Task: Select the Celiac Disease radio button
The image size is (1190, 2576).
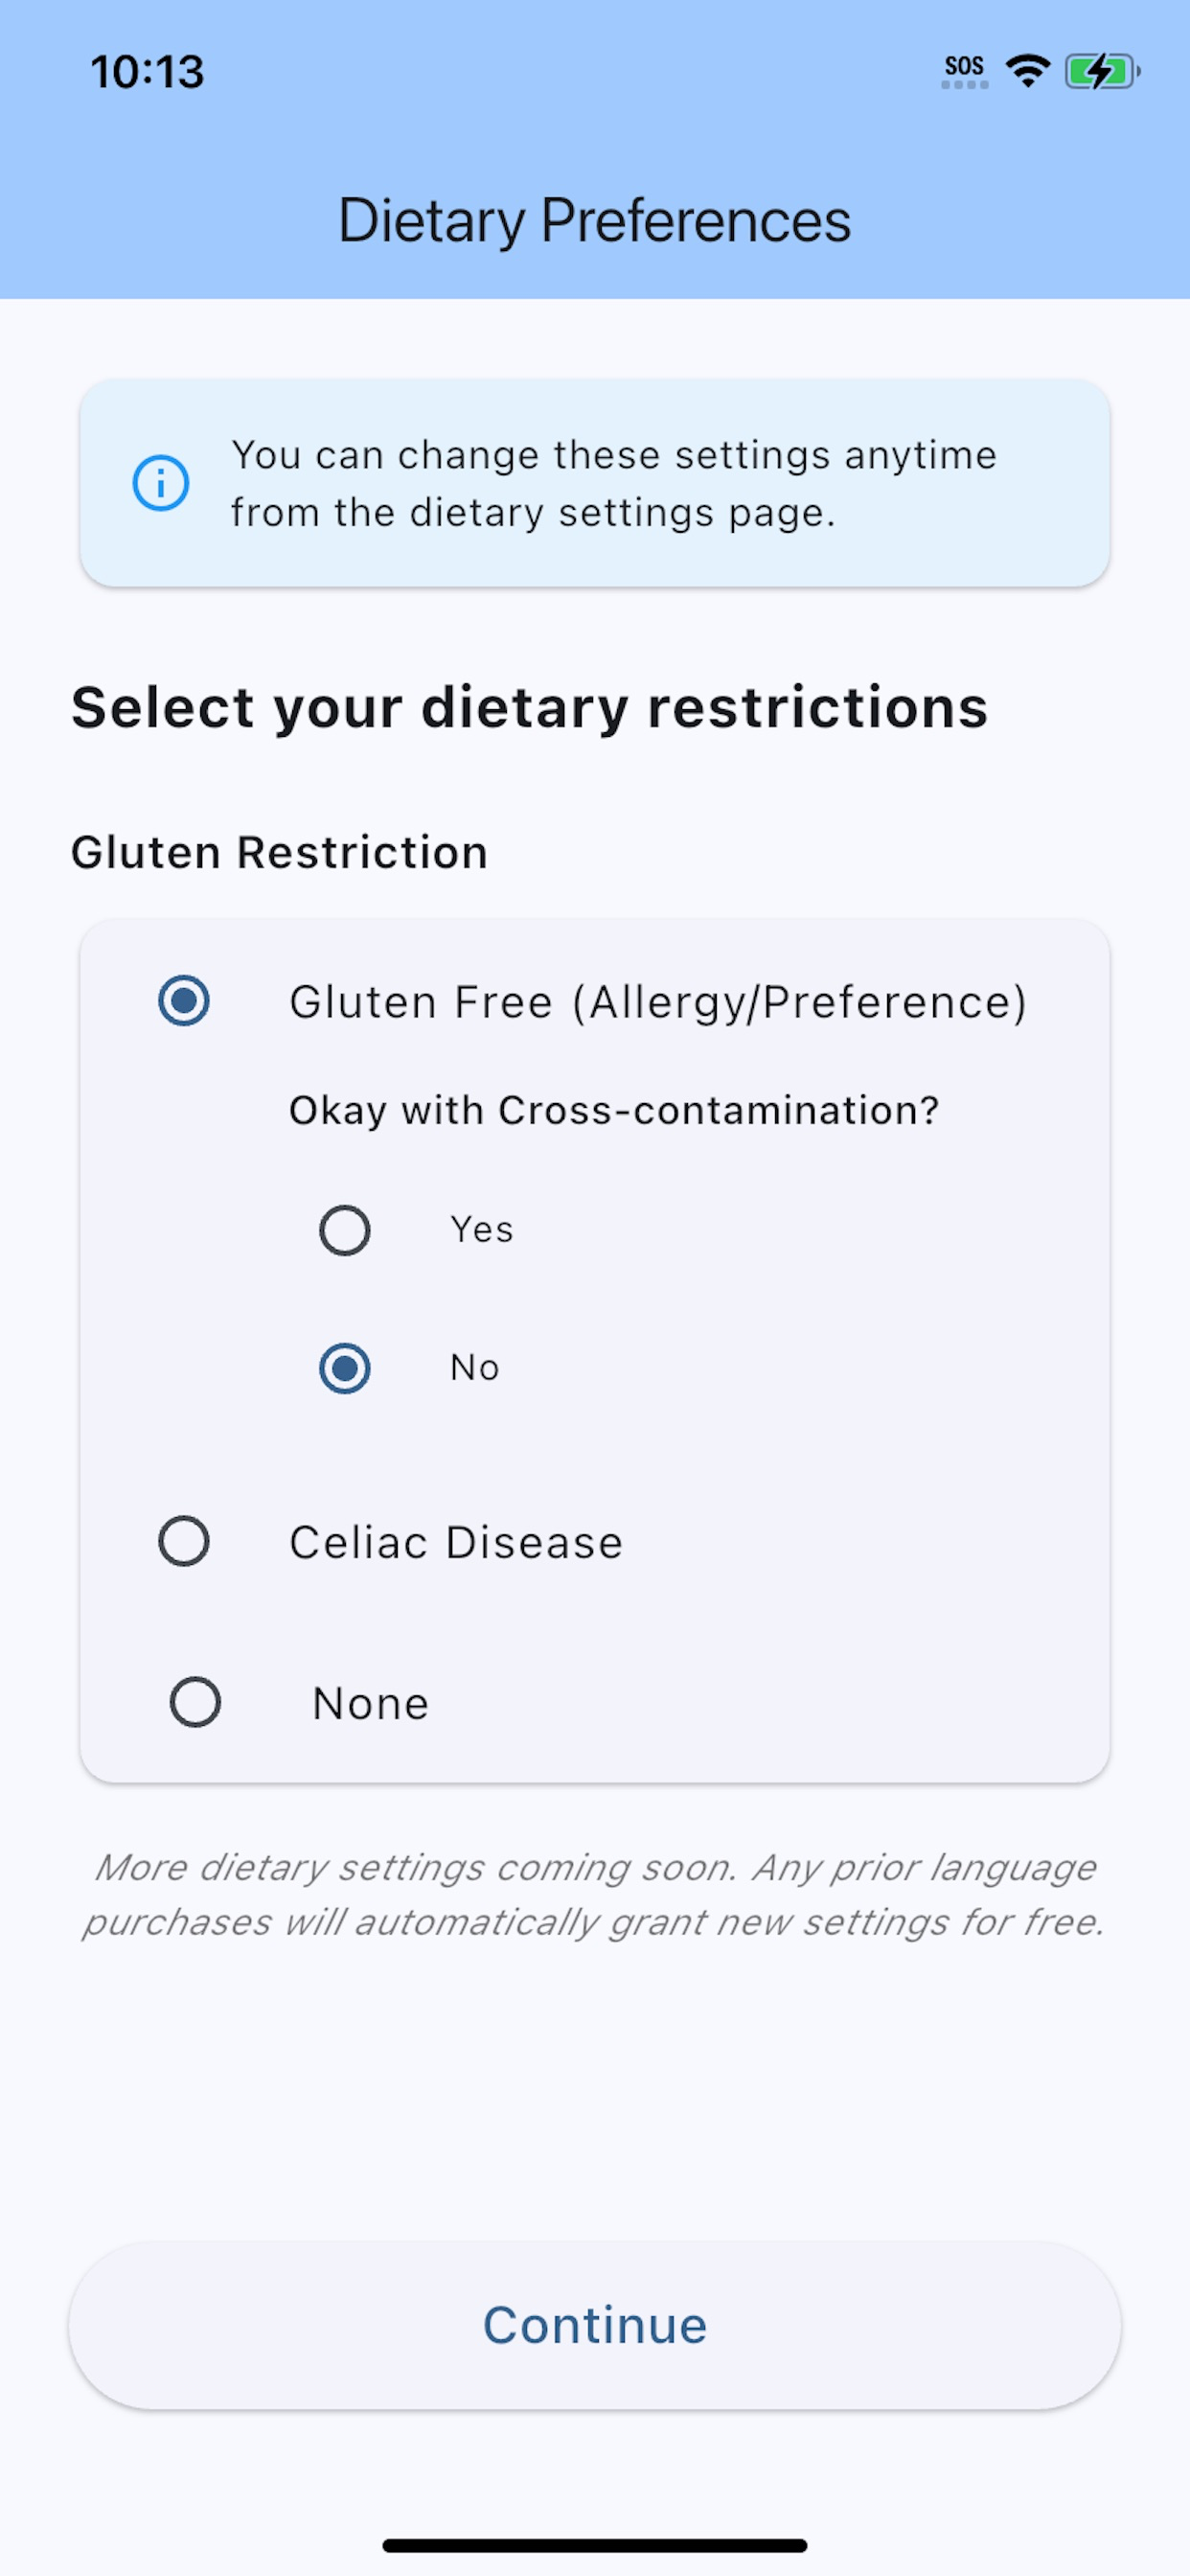Action: [x=184, y=1541]
